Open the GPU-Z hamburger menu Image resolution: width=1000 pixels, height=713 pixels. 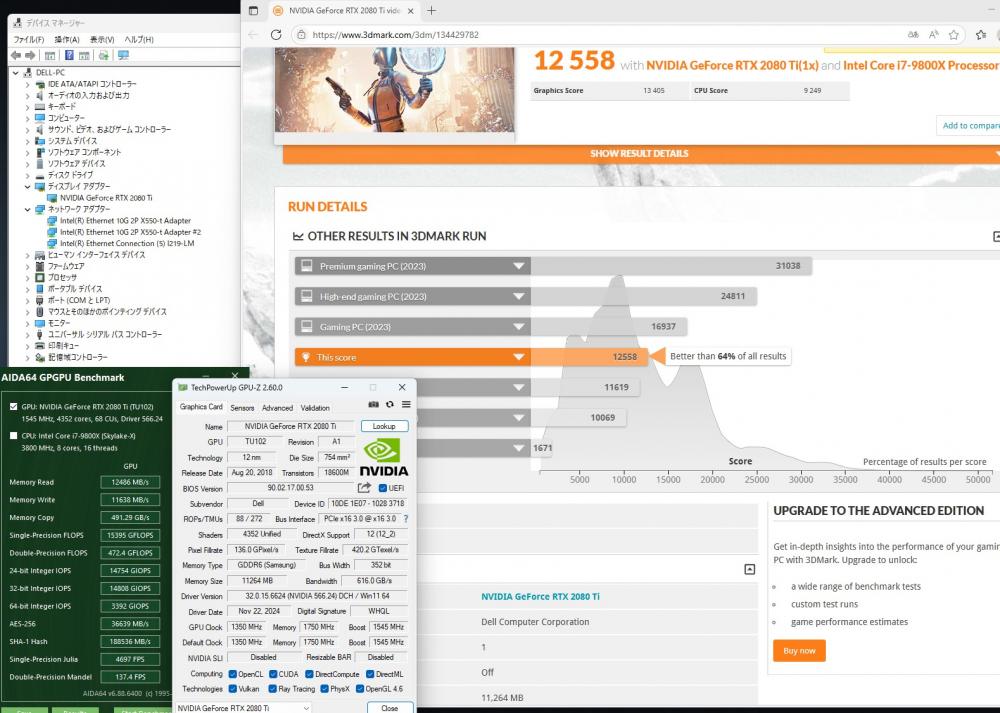coord(406,404)
